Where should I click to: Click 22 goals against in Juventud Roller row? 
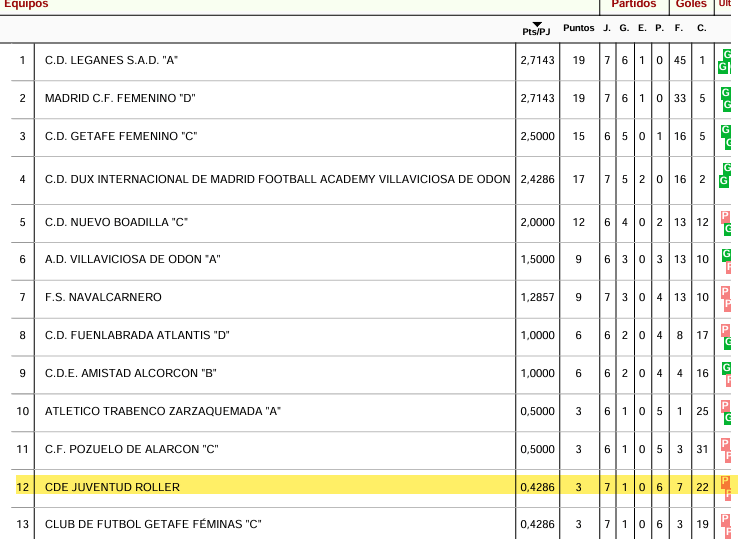tap(702, 487)
